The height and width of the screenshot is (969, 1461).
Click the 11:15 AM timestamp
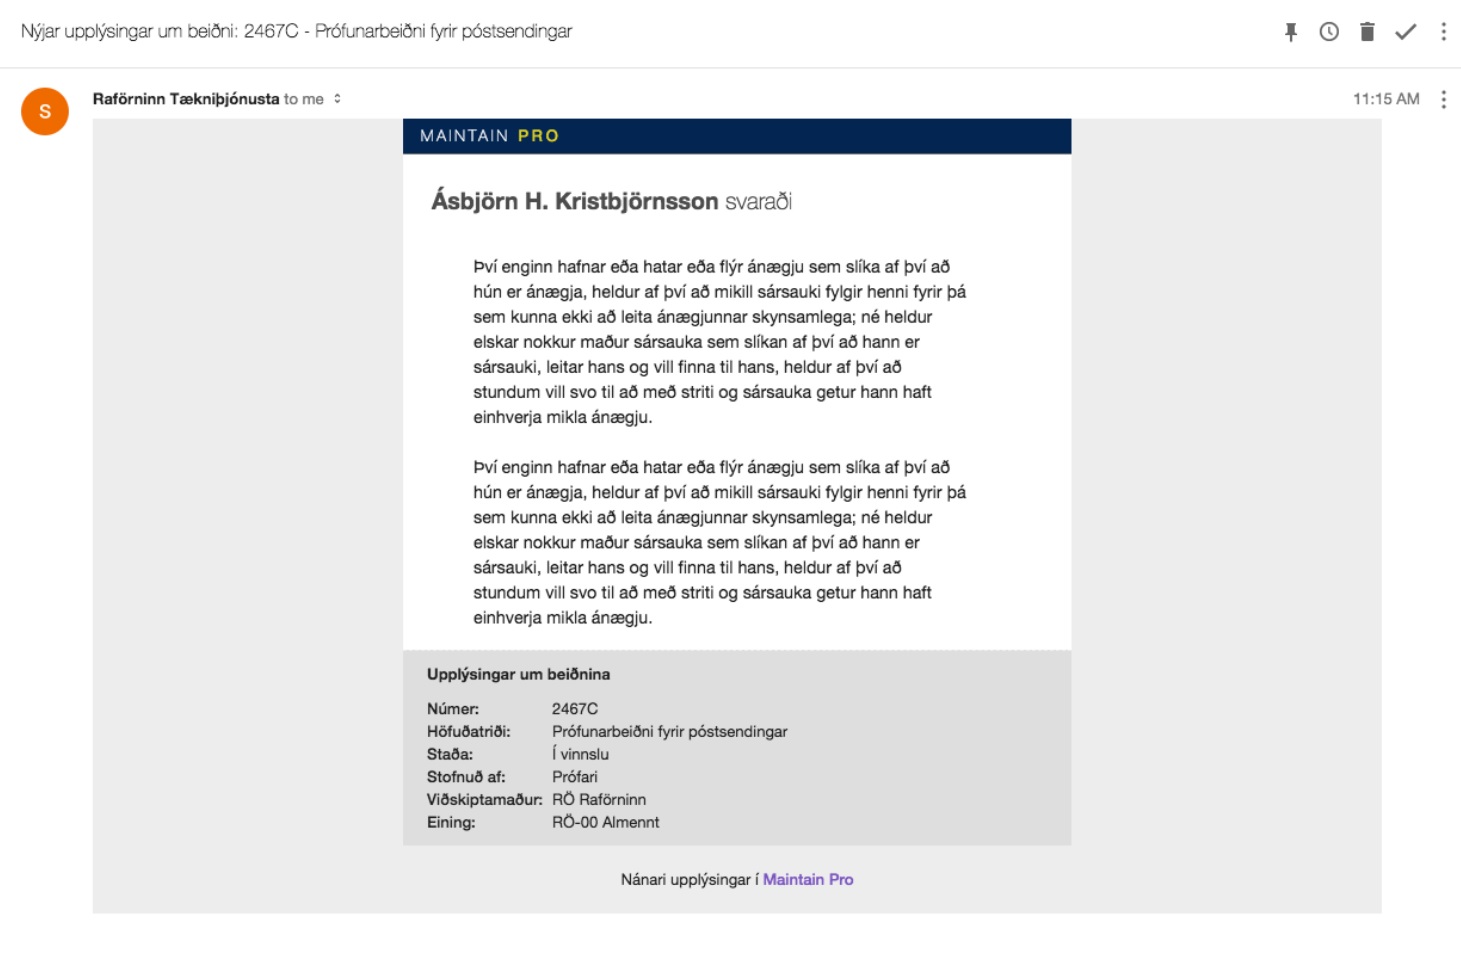(1386, 99)
